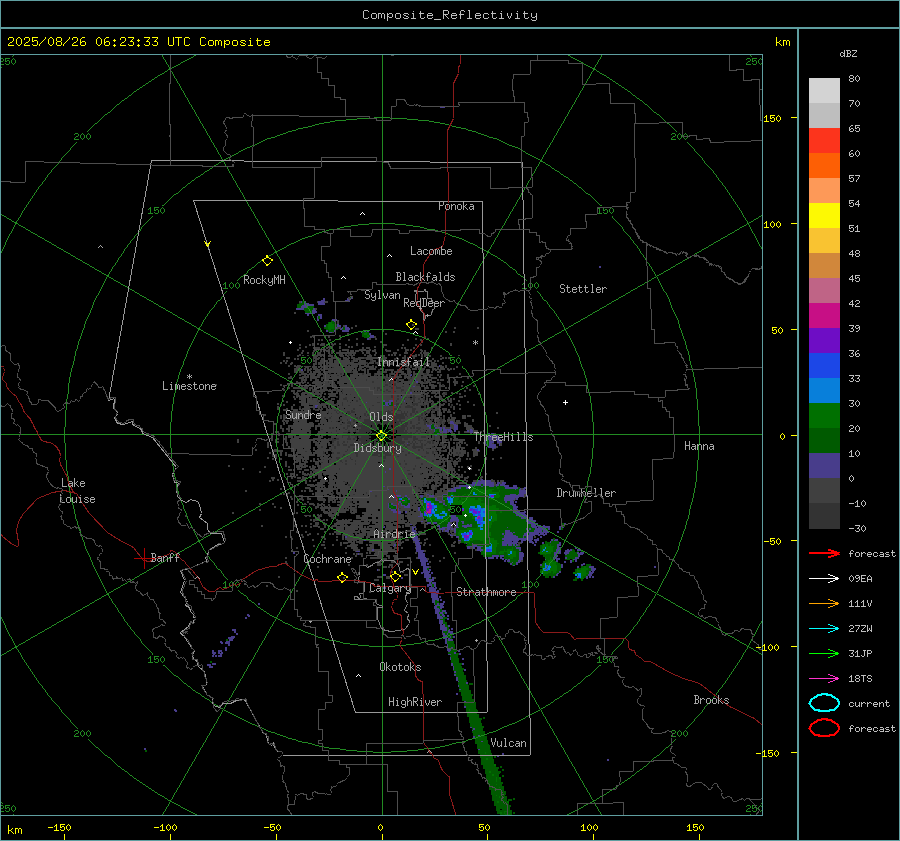The image size is (900, 841).
Task: Click the purple swatch on dBZ scale
Action: pos(824,341)
